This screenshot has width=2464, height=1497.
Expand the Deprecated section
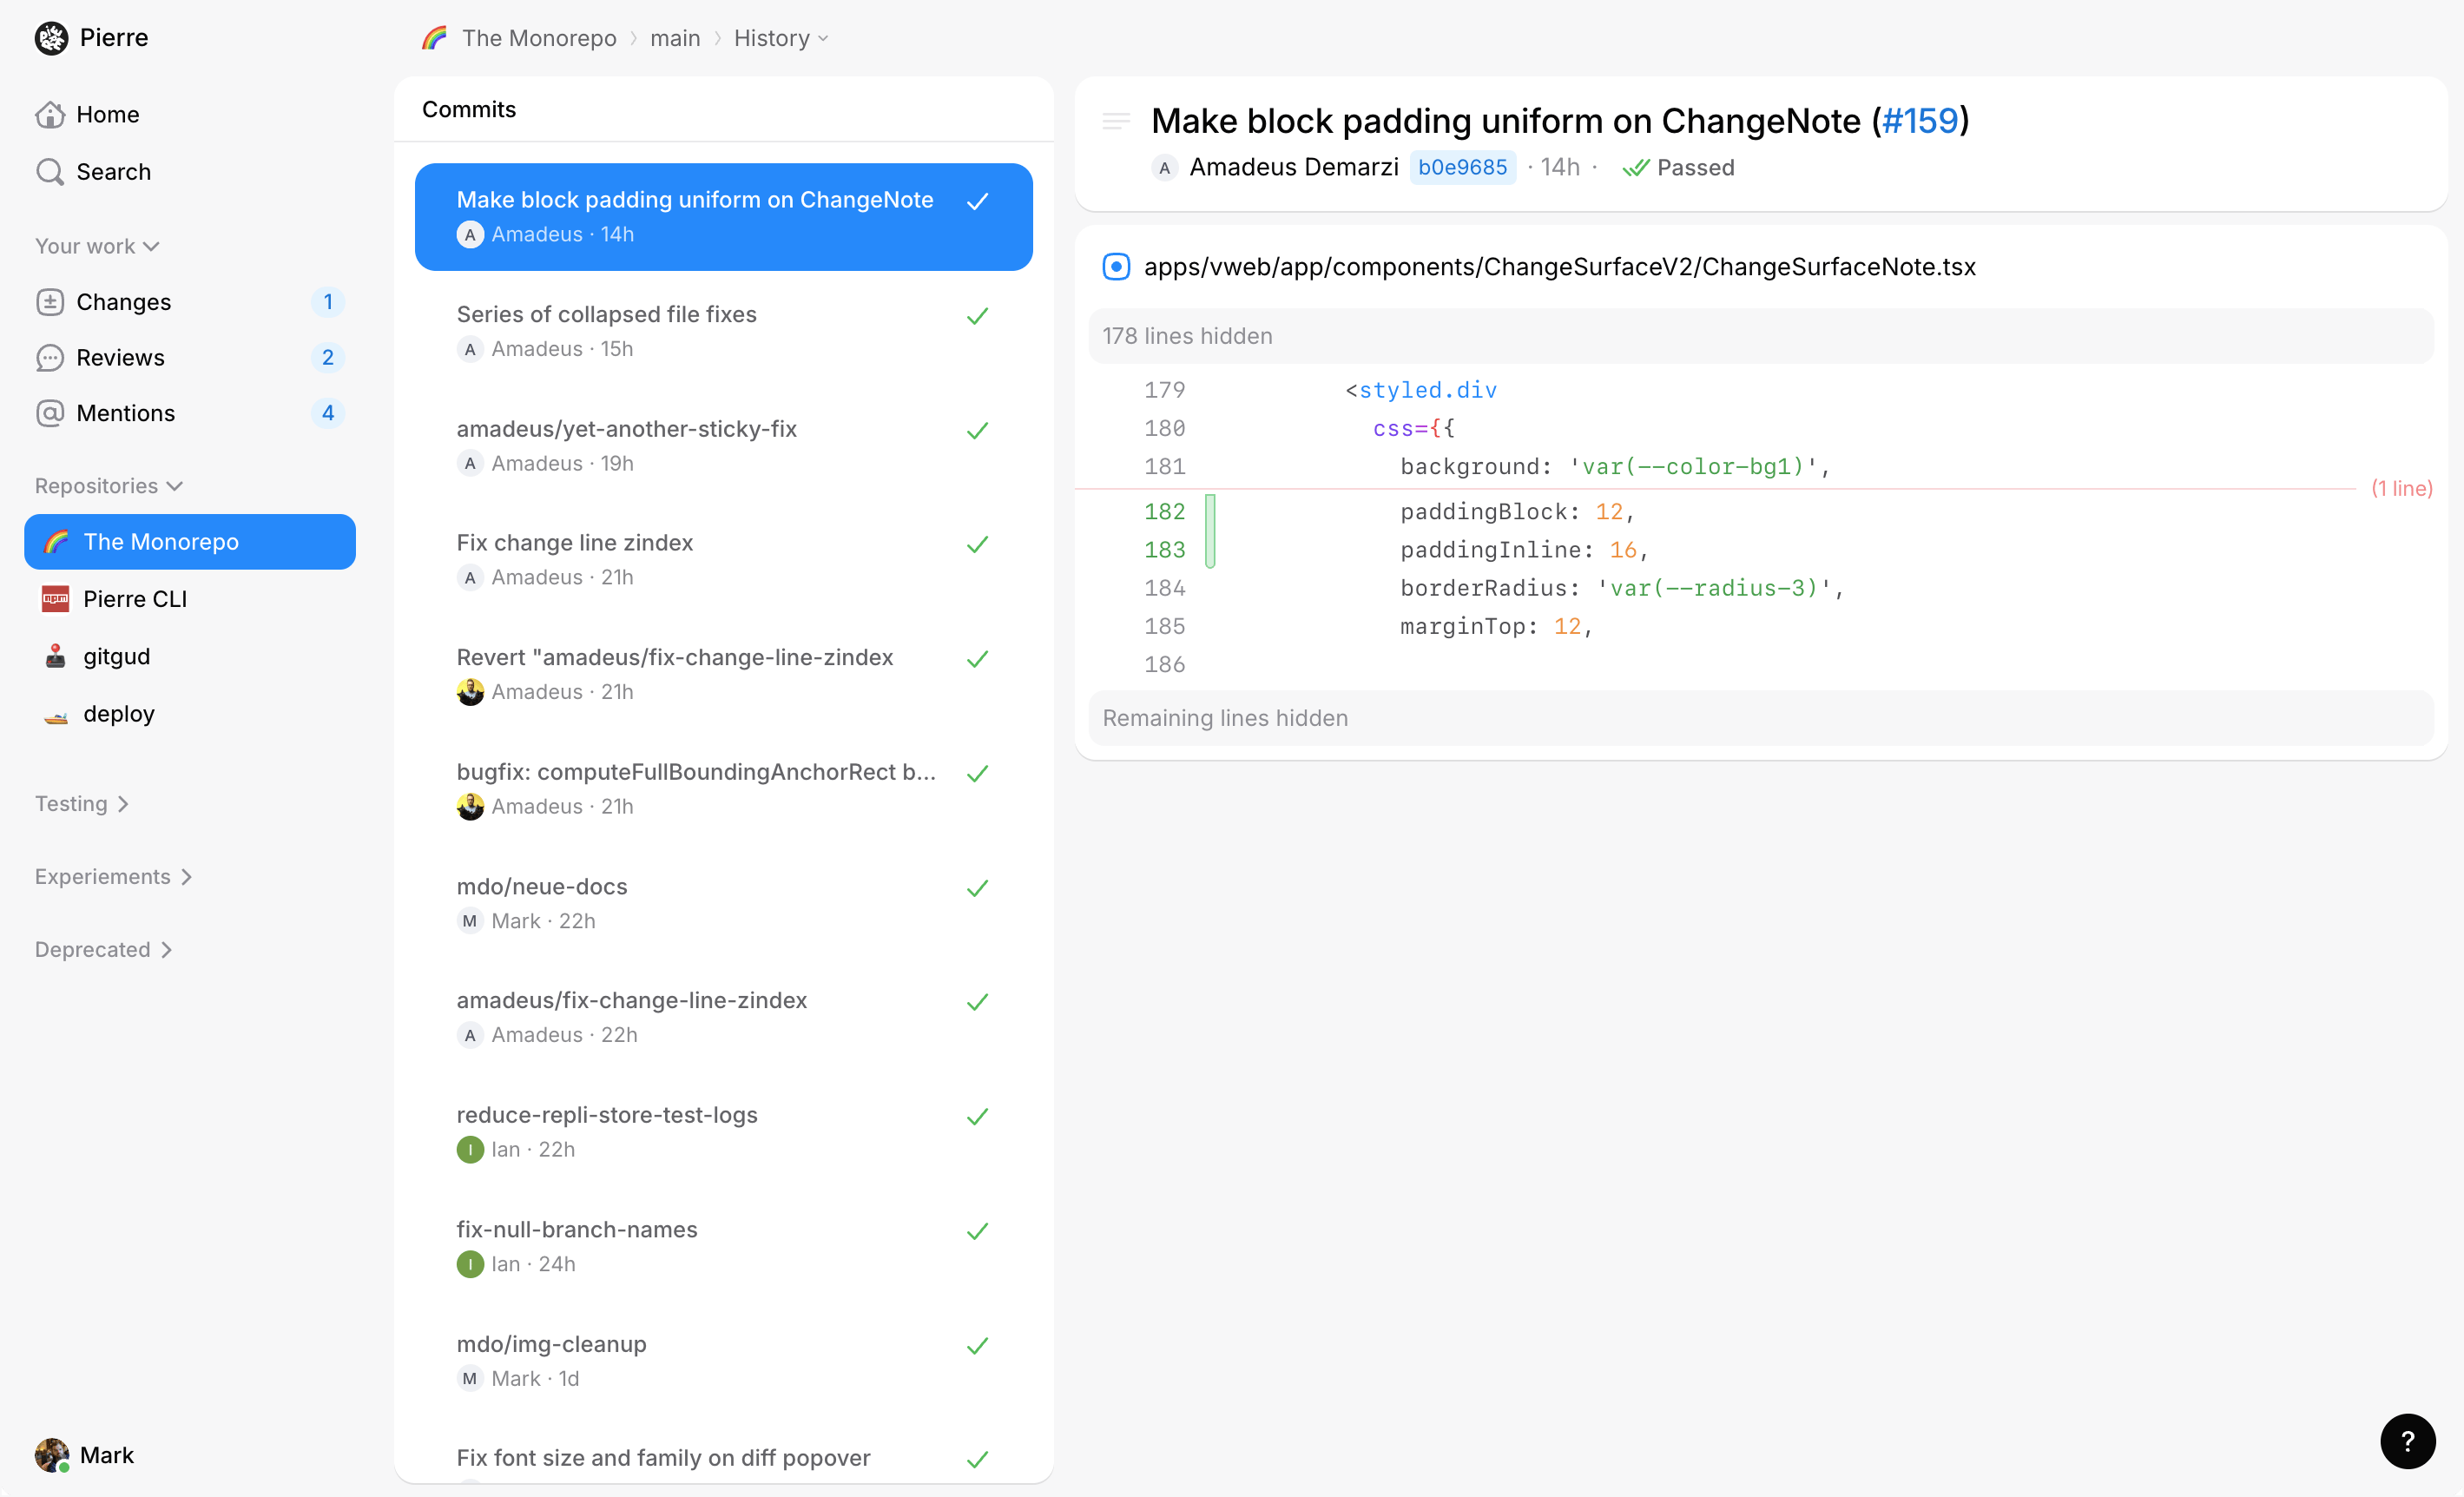[104, 949]
